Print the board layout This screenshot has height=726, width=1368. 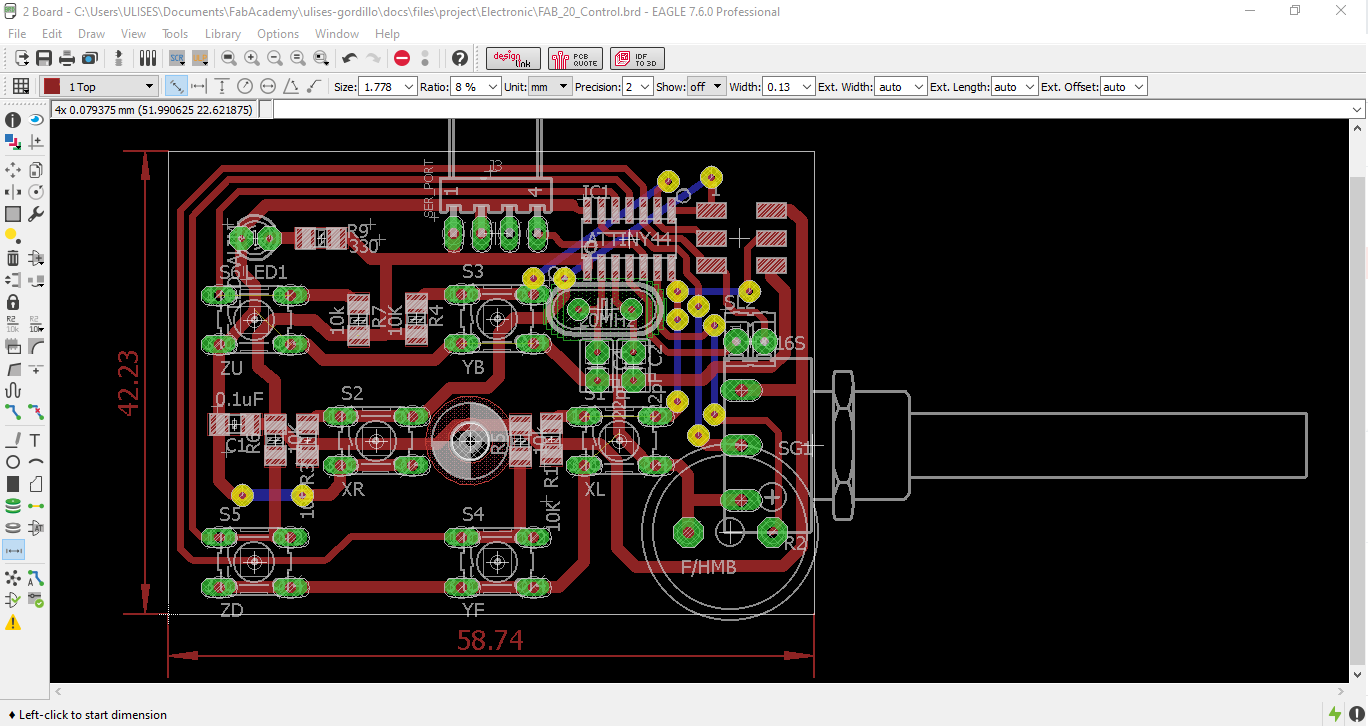[67, 59]
